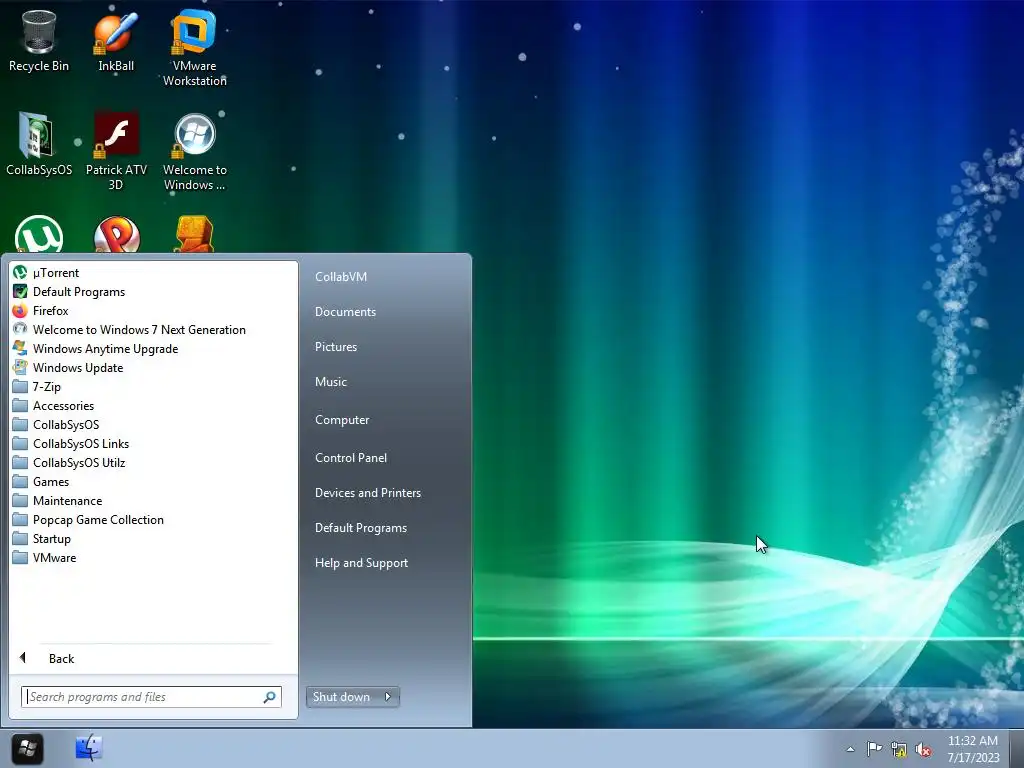Click the Start orb button
Image resolution: width=1024 pixels, height=768 pixels.
(27, 748)
